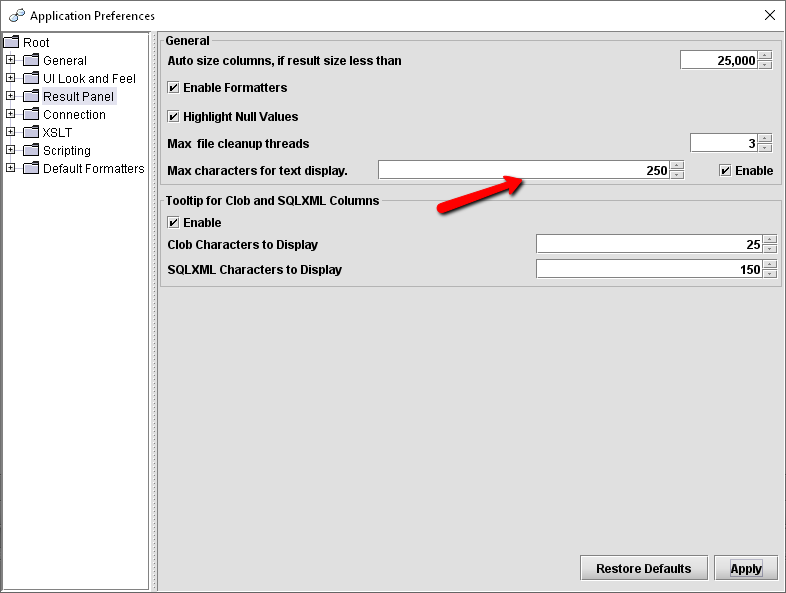Select UI Look and Feel label
The height and width of the screenshot is (593, 786).
click(x=89, y=79)
